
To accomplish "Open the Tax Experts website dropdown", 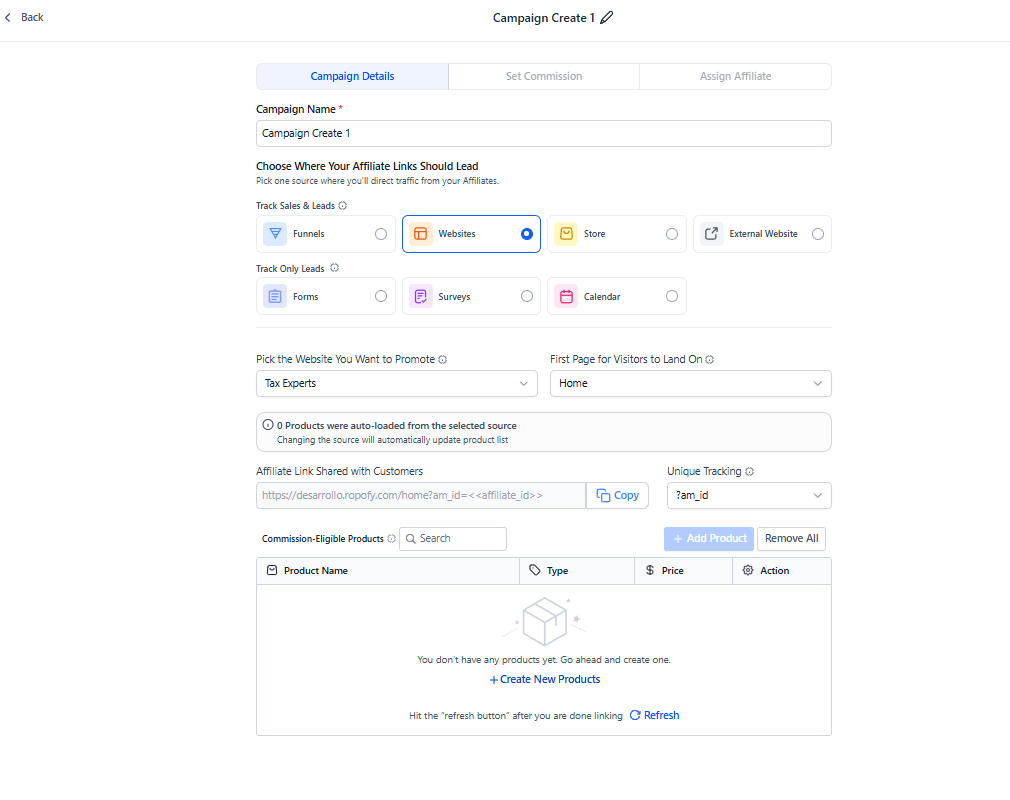I will click(x=397, y=384).
